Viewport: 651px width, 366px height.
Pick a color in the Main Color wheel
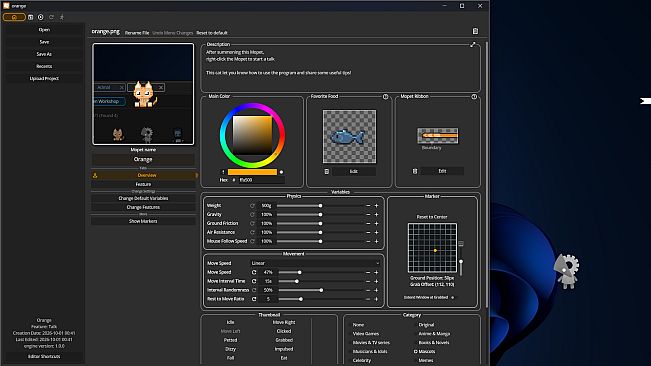[252, 135]
